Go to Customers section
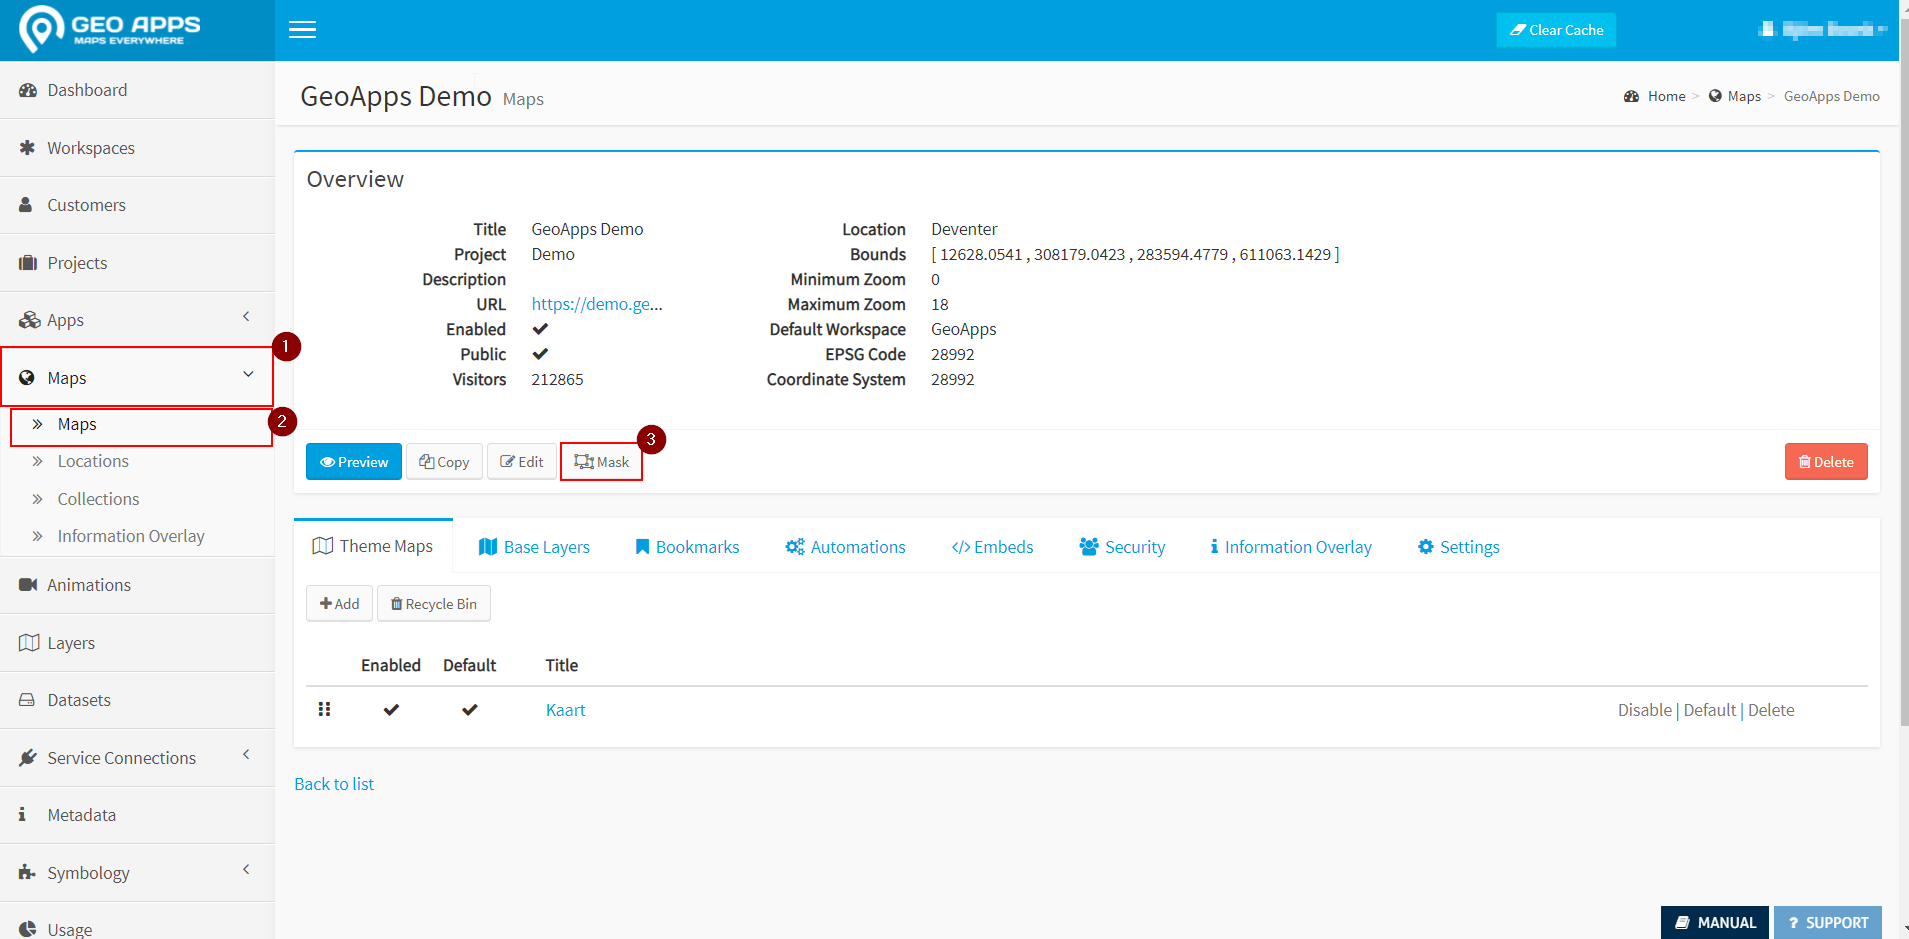The height and width of the screenshot is (939, 1909). tap(137, 205)
